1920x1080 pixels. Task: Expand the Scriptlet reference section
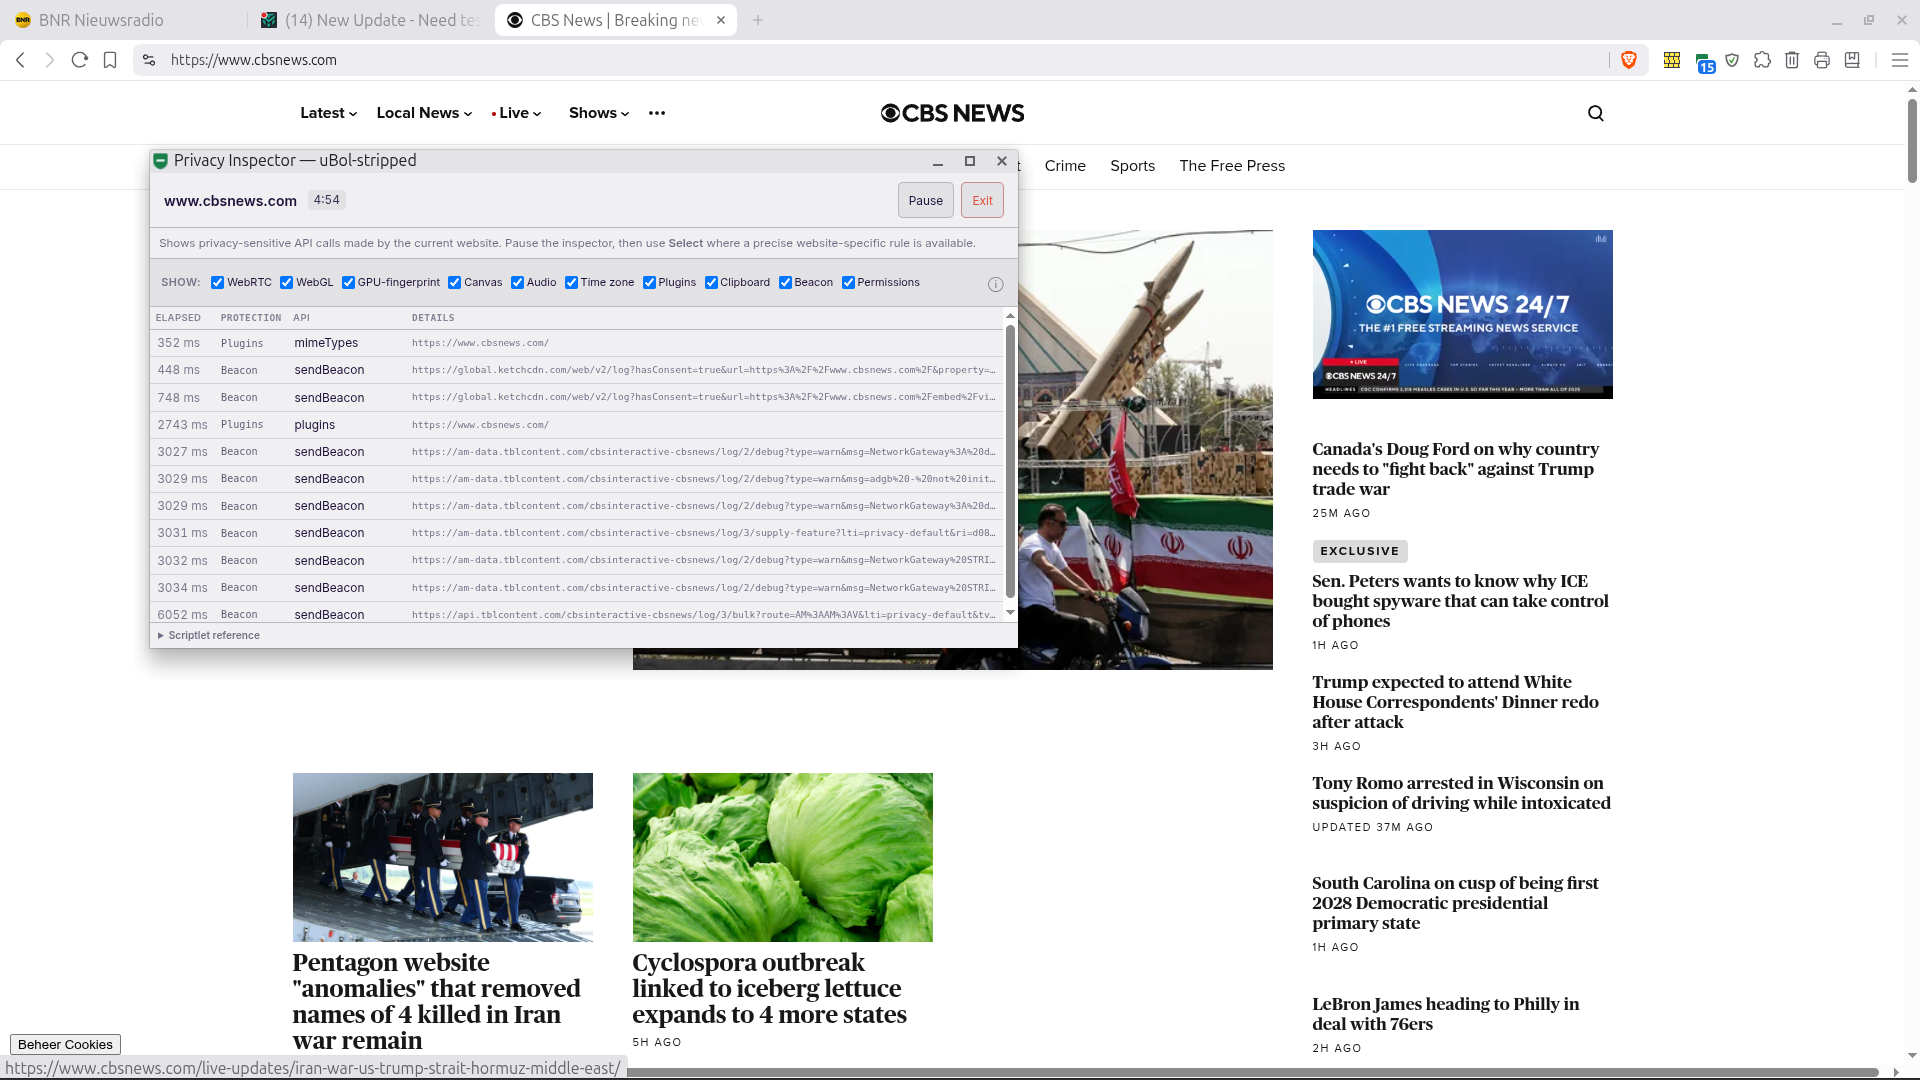click(x=208, y=635)
